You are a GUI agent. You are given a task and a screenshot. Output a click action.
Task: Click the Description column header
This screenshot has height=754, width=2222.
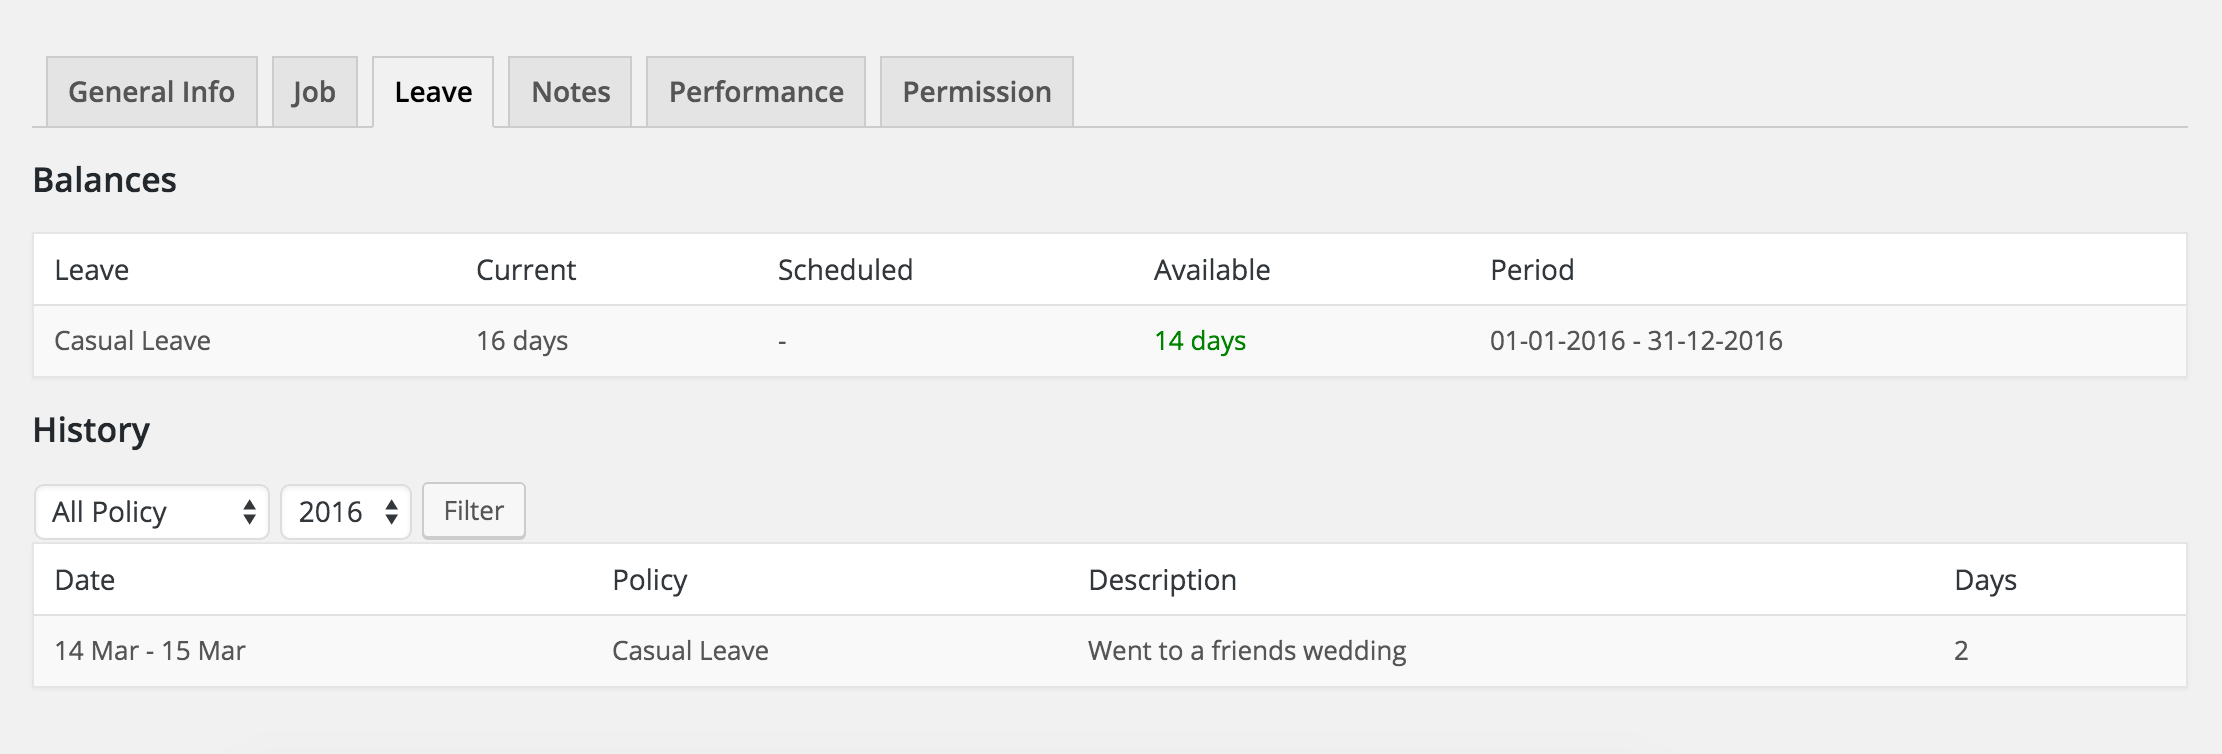pyautogui.click(x=1162, y=580)
